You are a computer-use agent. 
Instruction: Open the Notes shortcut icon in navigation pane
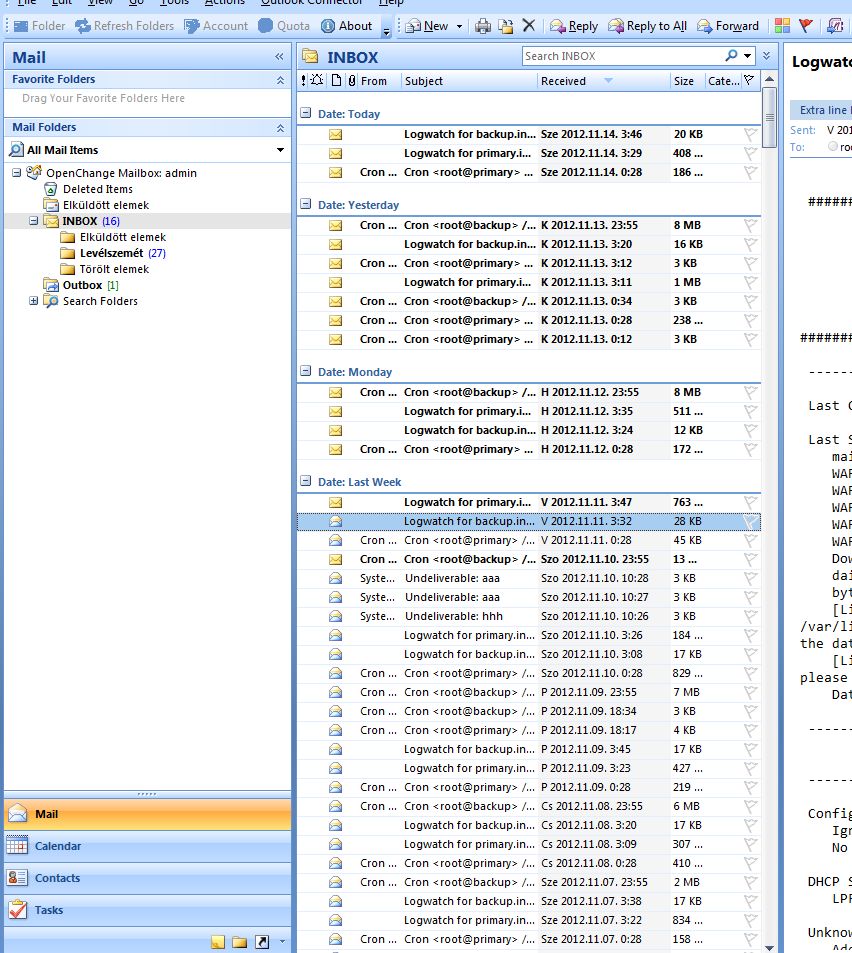(218, 942)
